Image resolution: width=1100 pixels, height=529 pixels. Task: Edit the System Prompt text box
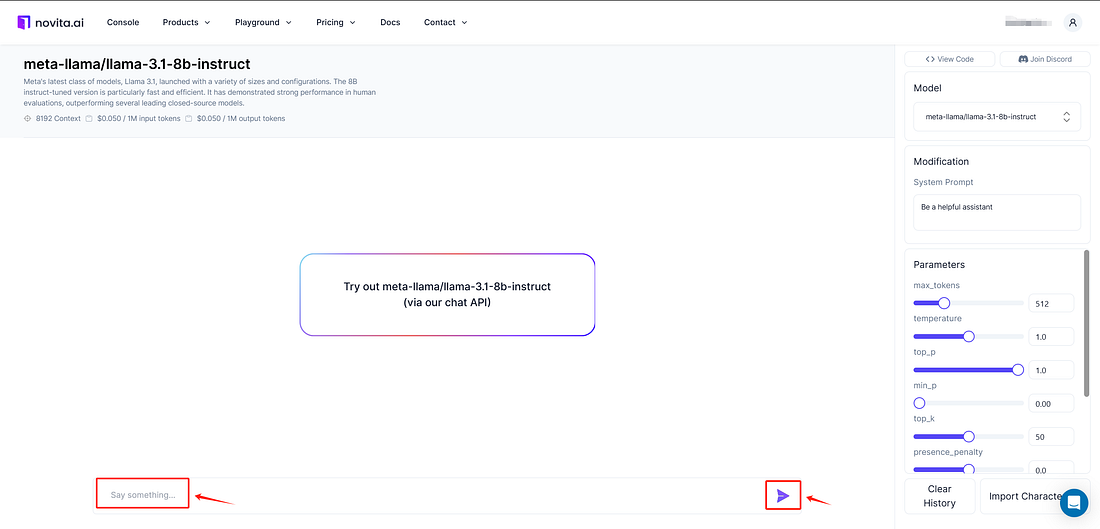[997, 213]
